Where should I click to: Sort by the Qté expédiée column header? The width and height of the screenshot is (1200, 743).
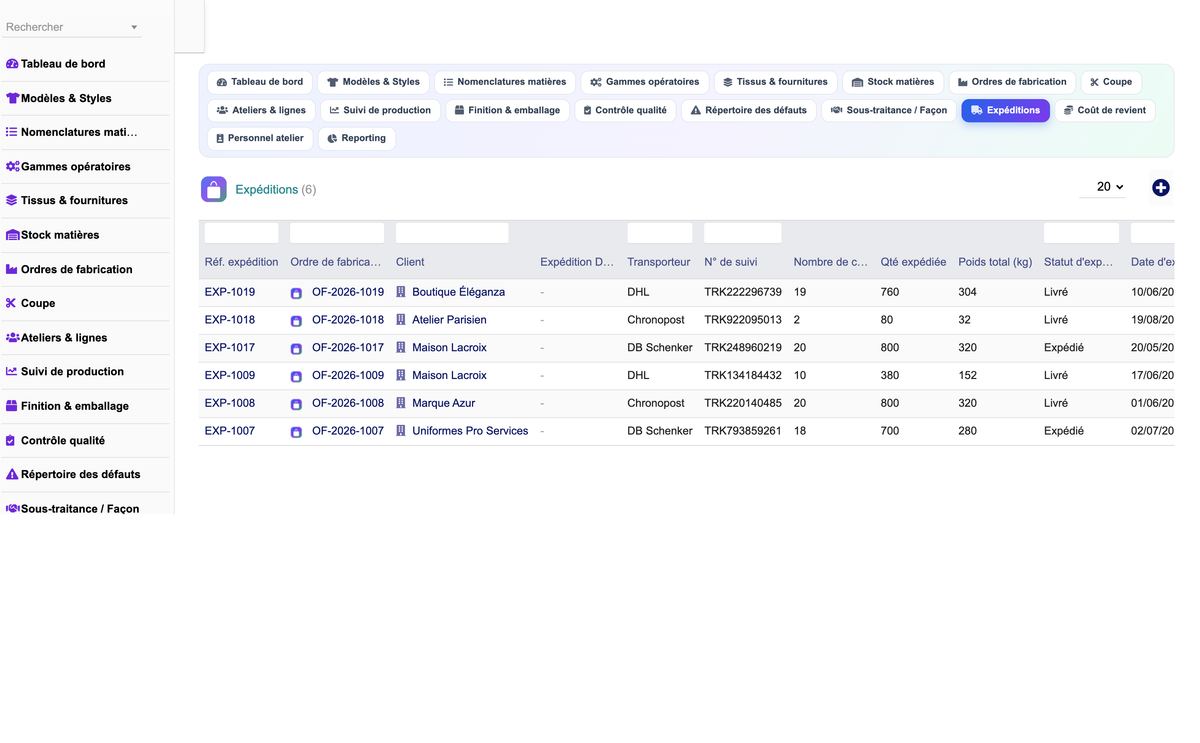pos(913,262)
